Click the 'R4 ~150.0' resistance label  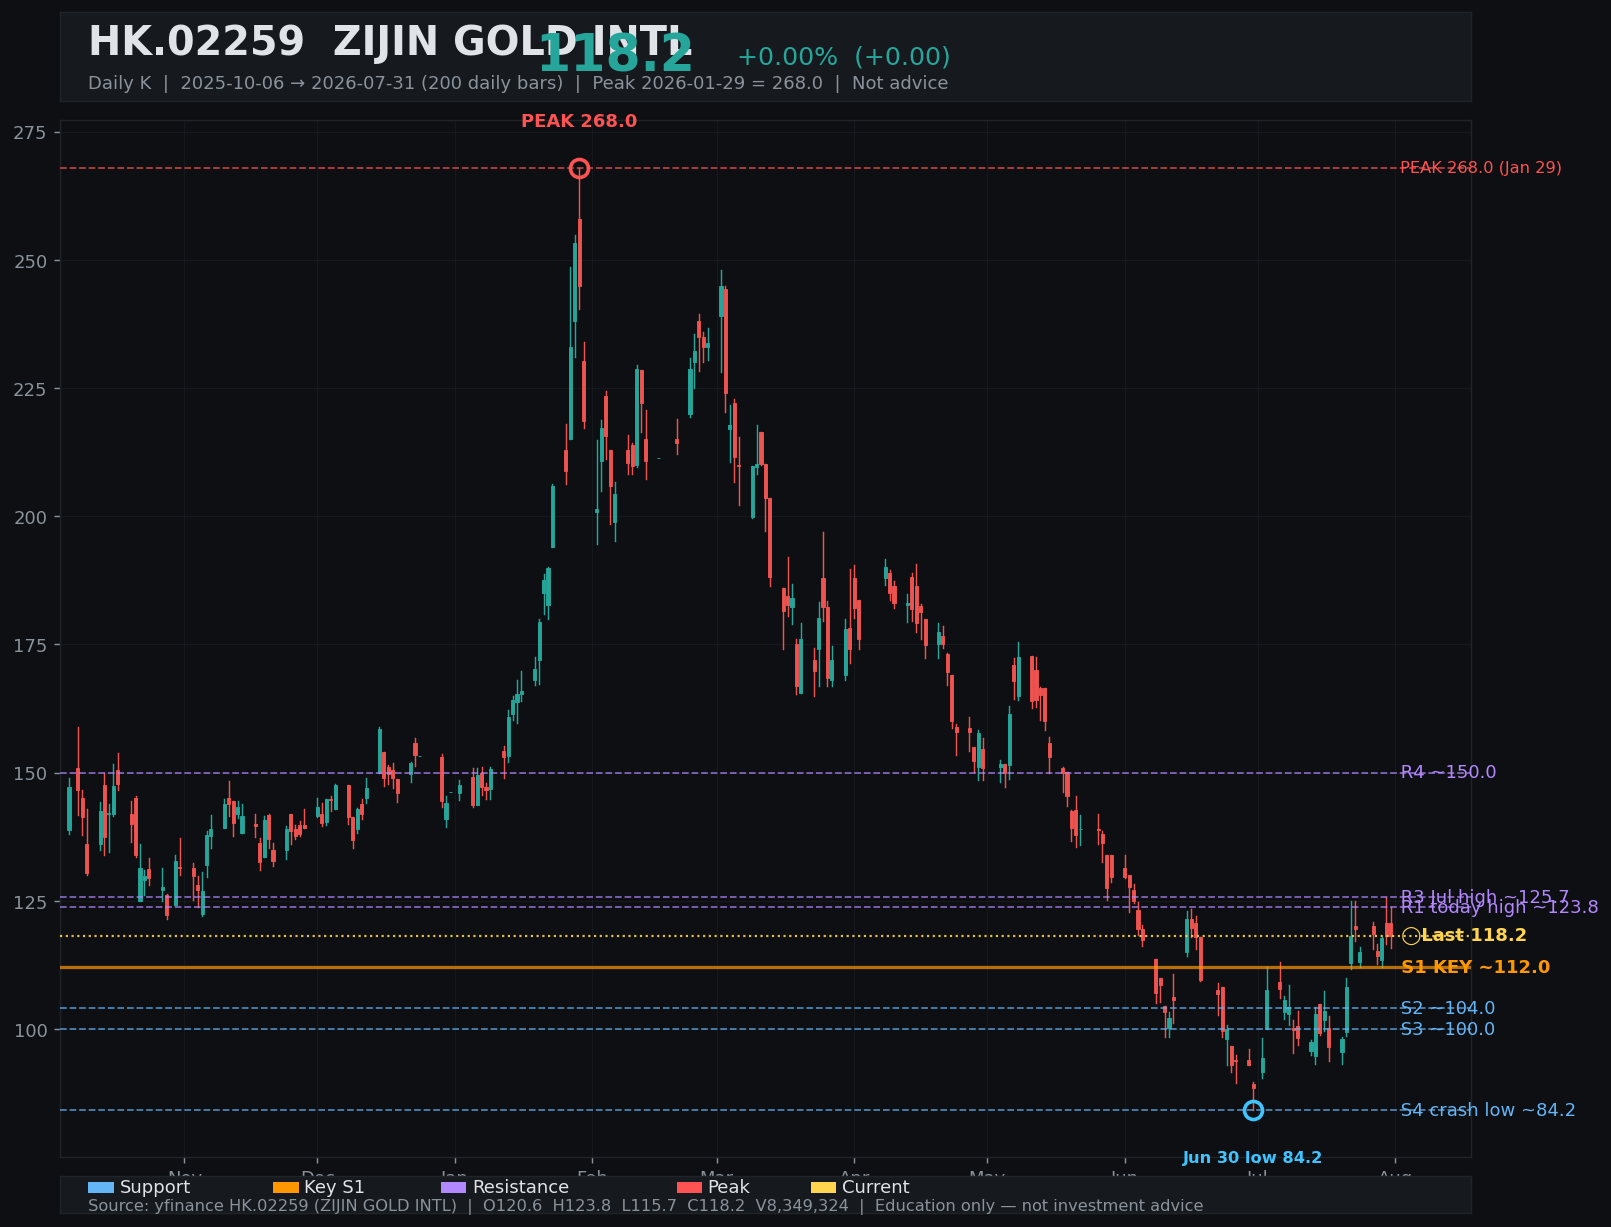(x=1448, y=773)
